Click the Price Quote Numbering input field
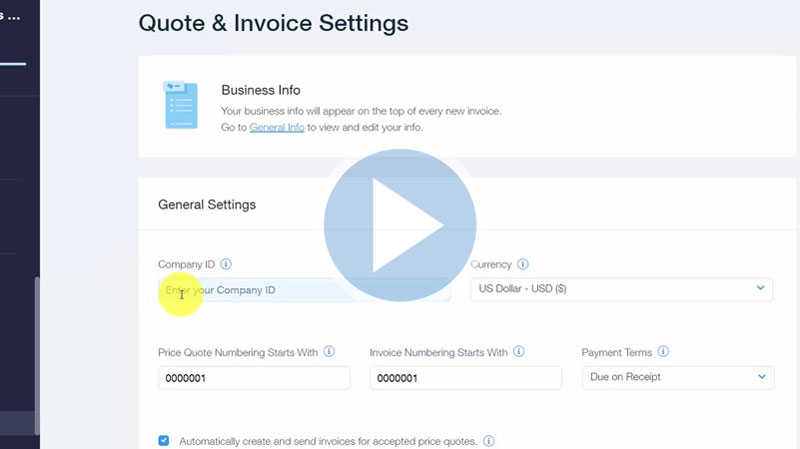Screen dimensions: 800x449 (254, 377)
